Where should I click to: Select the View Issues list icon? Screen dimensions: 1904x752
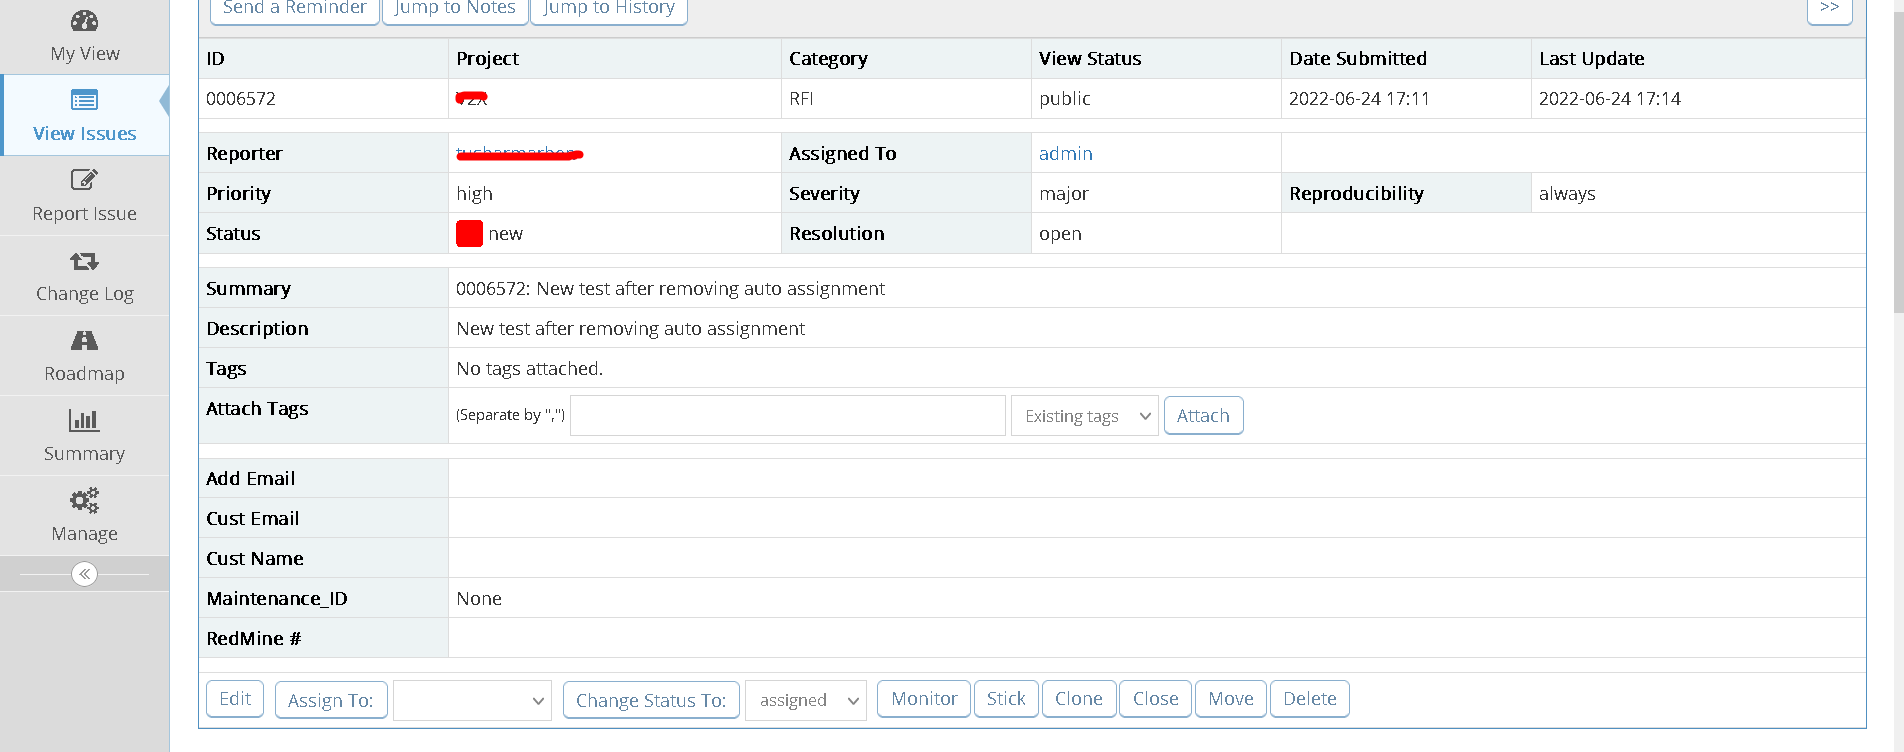(x=85, y=100)
